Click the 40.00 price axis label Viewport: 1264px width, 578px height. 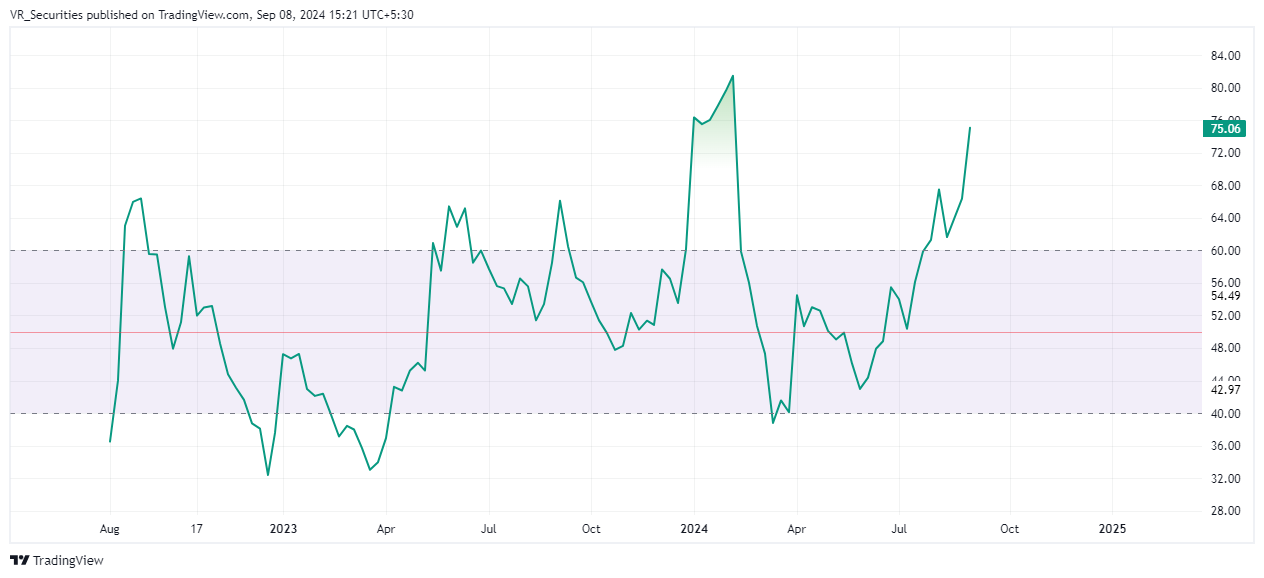(1225, 414)
